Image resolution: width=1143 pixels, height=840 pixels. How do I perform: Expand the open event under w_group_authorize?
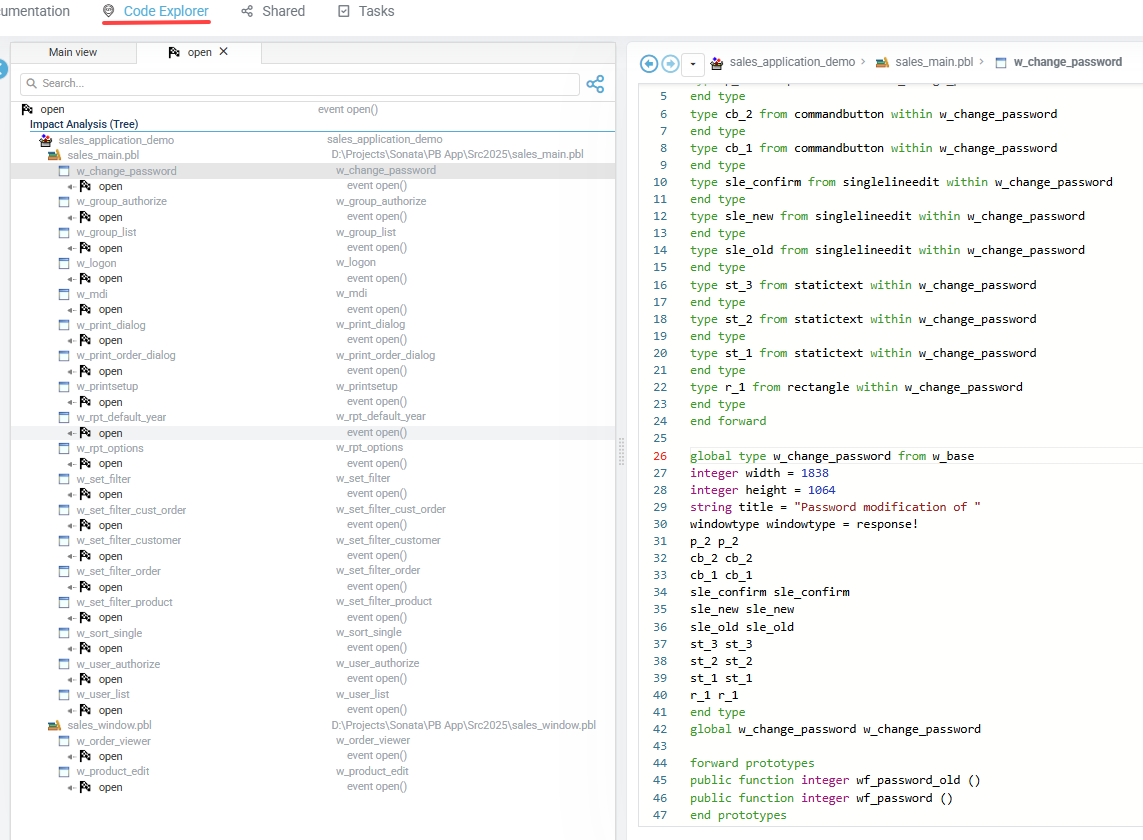[71, 218]
